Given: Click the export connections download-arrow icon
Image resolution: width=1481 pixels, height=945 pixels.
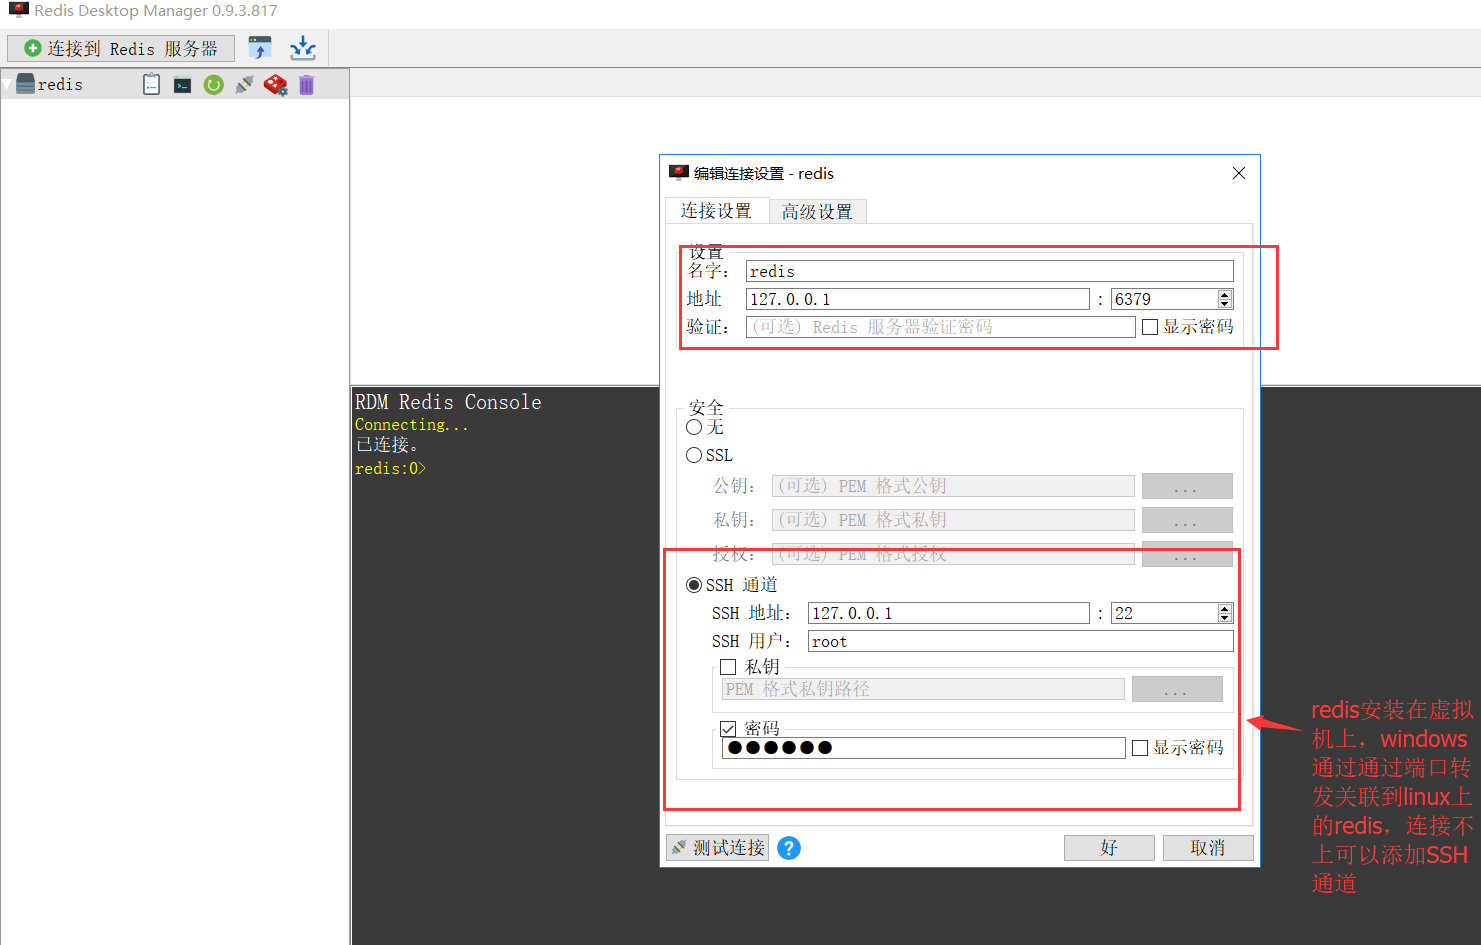Looking at the screenshot, I should pyautogui.click(x=303, y=48).
